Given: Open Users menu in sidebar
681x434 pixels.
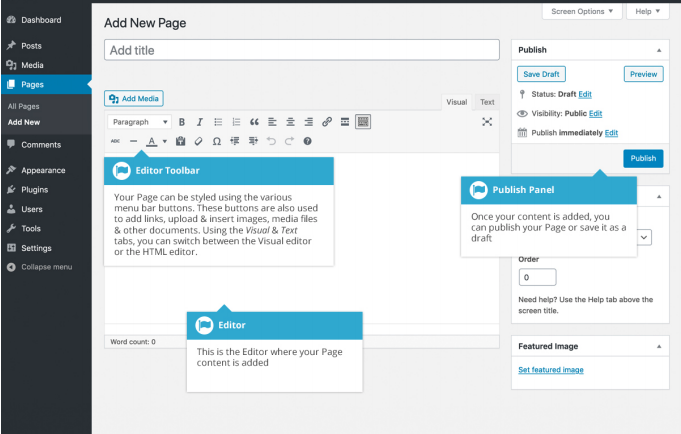Looking at the screenshot, I should pyautogui.click(x=46, y=209).
